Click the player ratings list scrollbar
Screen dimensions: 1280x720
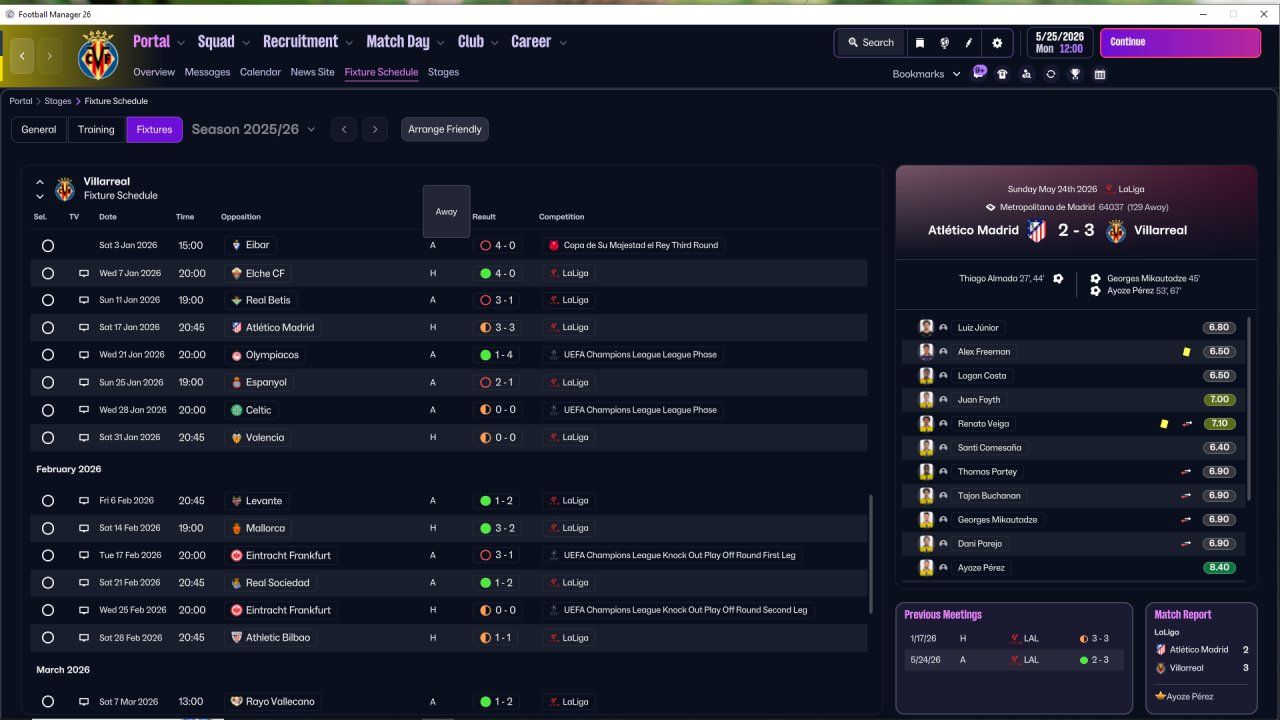click(1250, 408)
